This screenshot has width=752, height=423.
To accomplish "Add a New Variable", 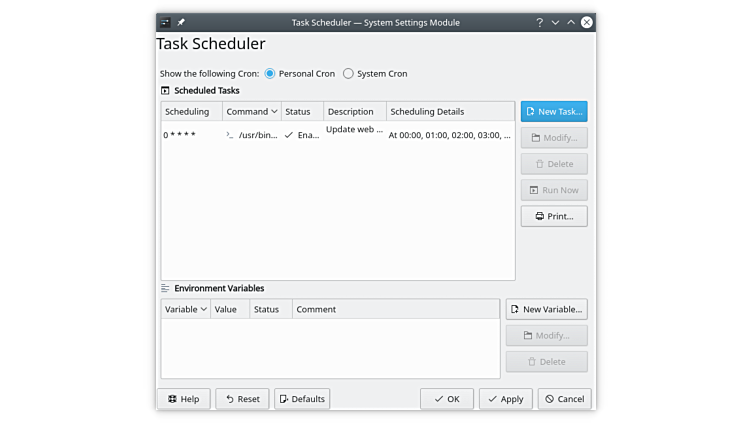I will [x=546, y=309].
